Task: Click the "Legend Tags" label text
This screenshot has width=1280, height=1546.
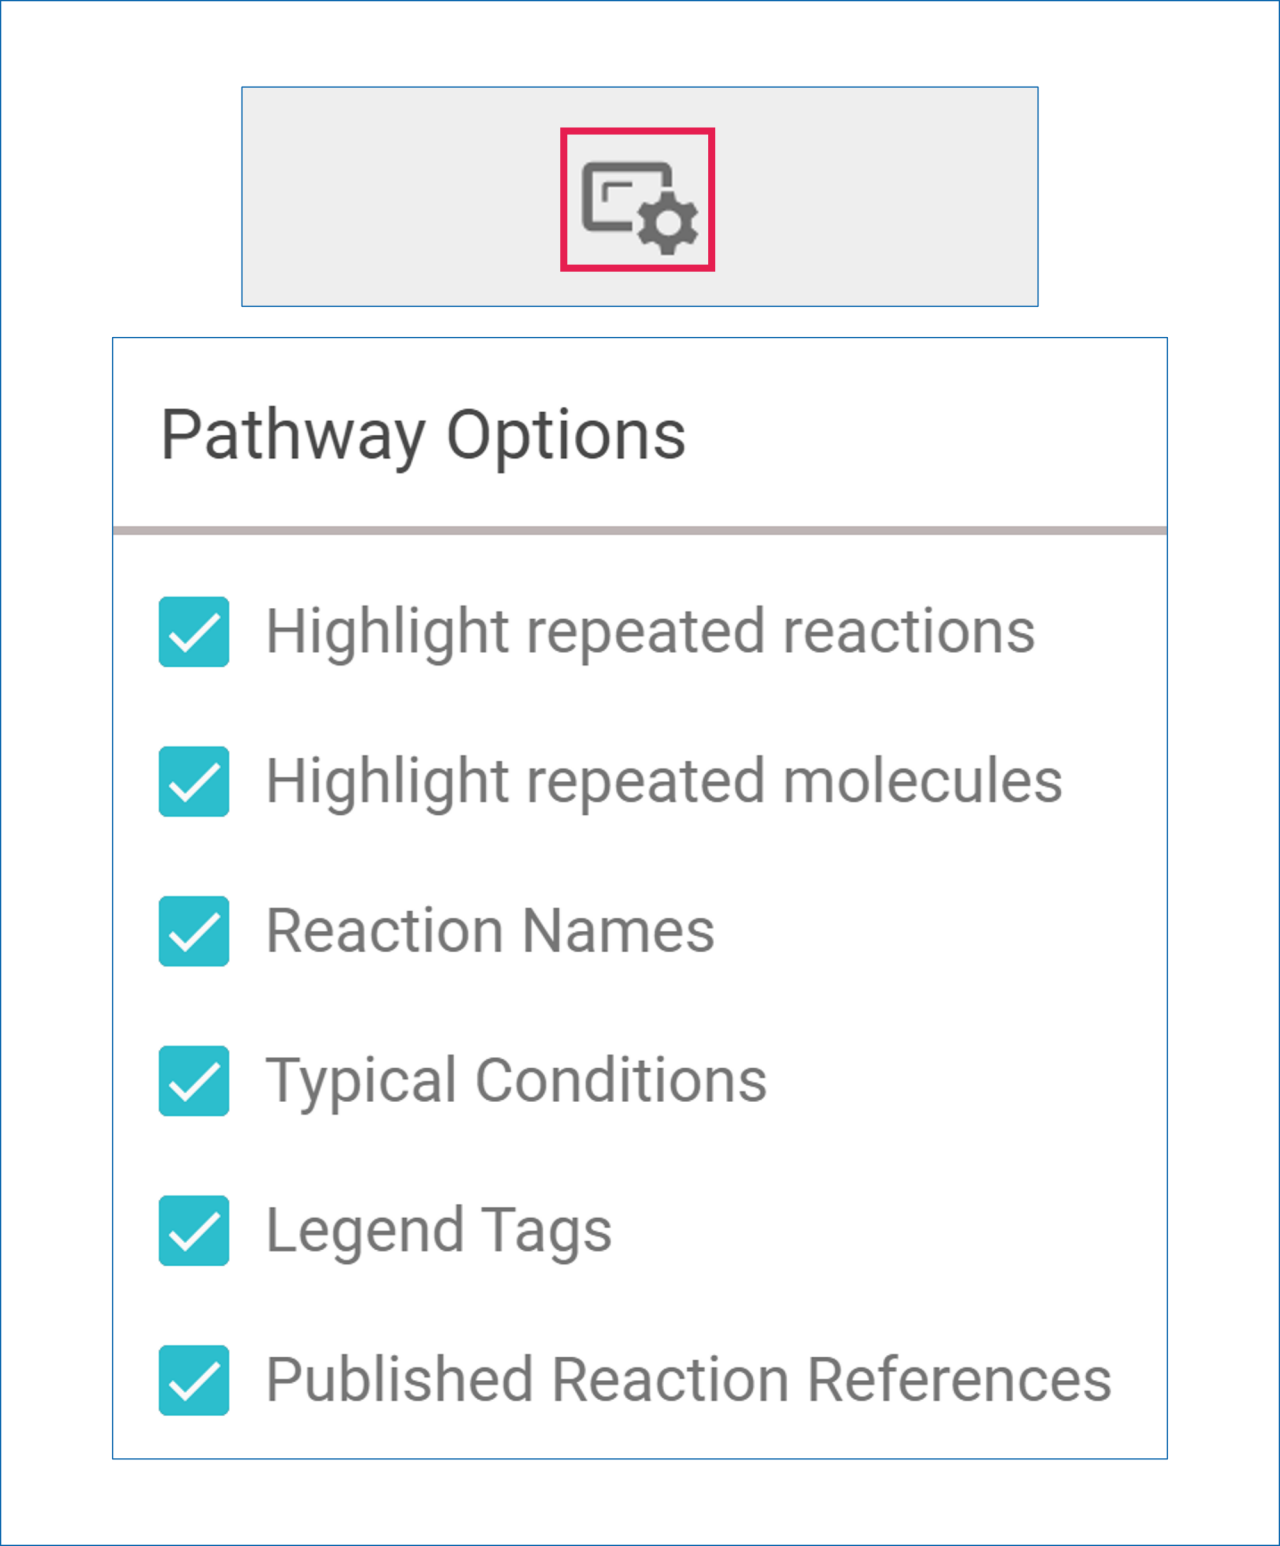Action: coord(438,1230)
